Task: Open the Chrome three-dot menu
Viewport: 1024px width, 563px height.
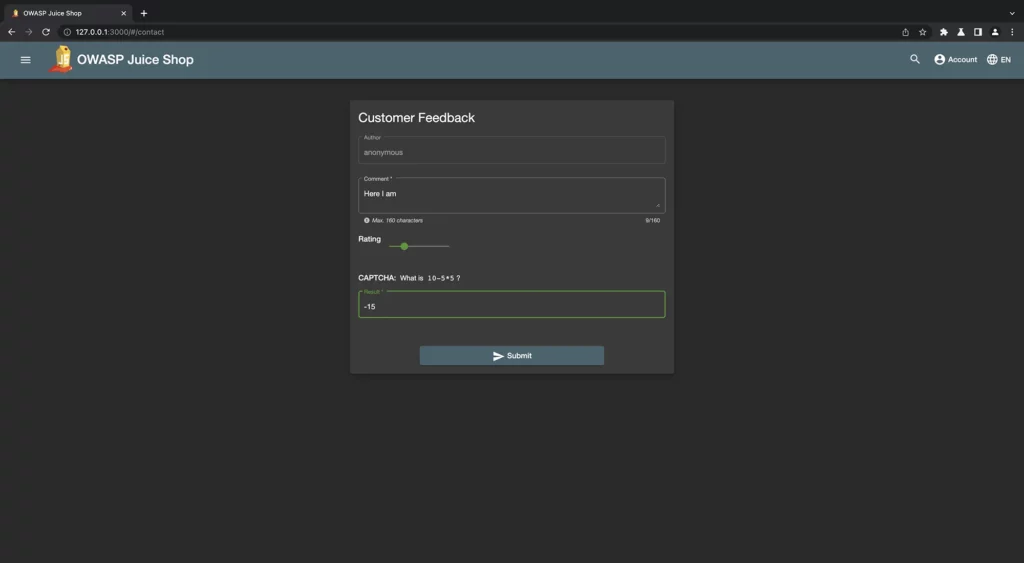Action: [x=1012, y=31]
